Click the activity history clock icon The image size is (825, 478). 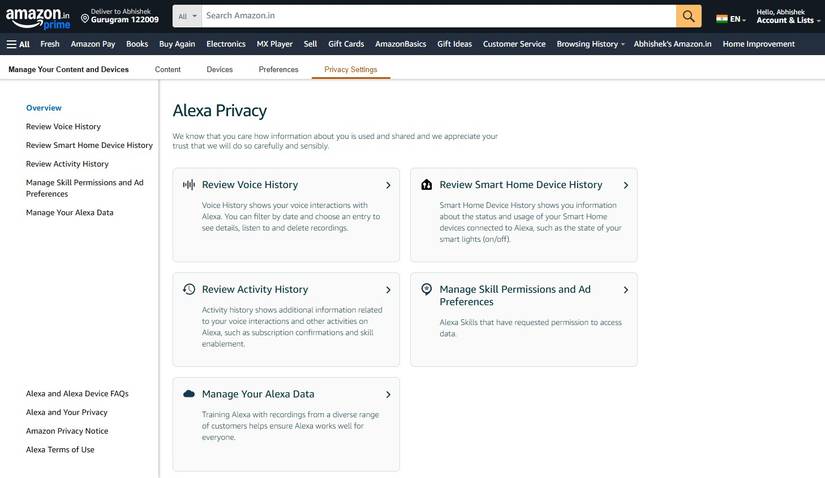[189, 289]
